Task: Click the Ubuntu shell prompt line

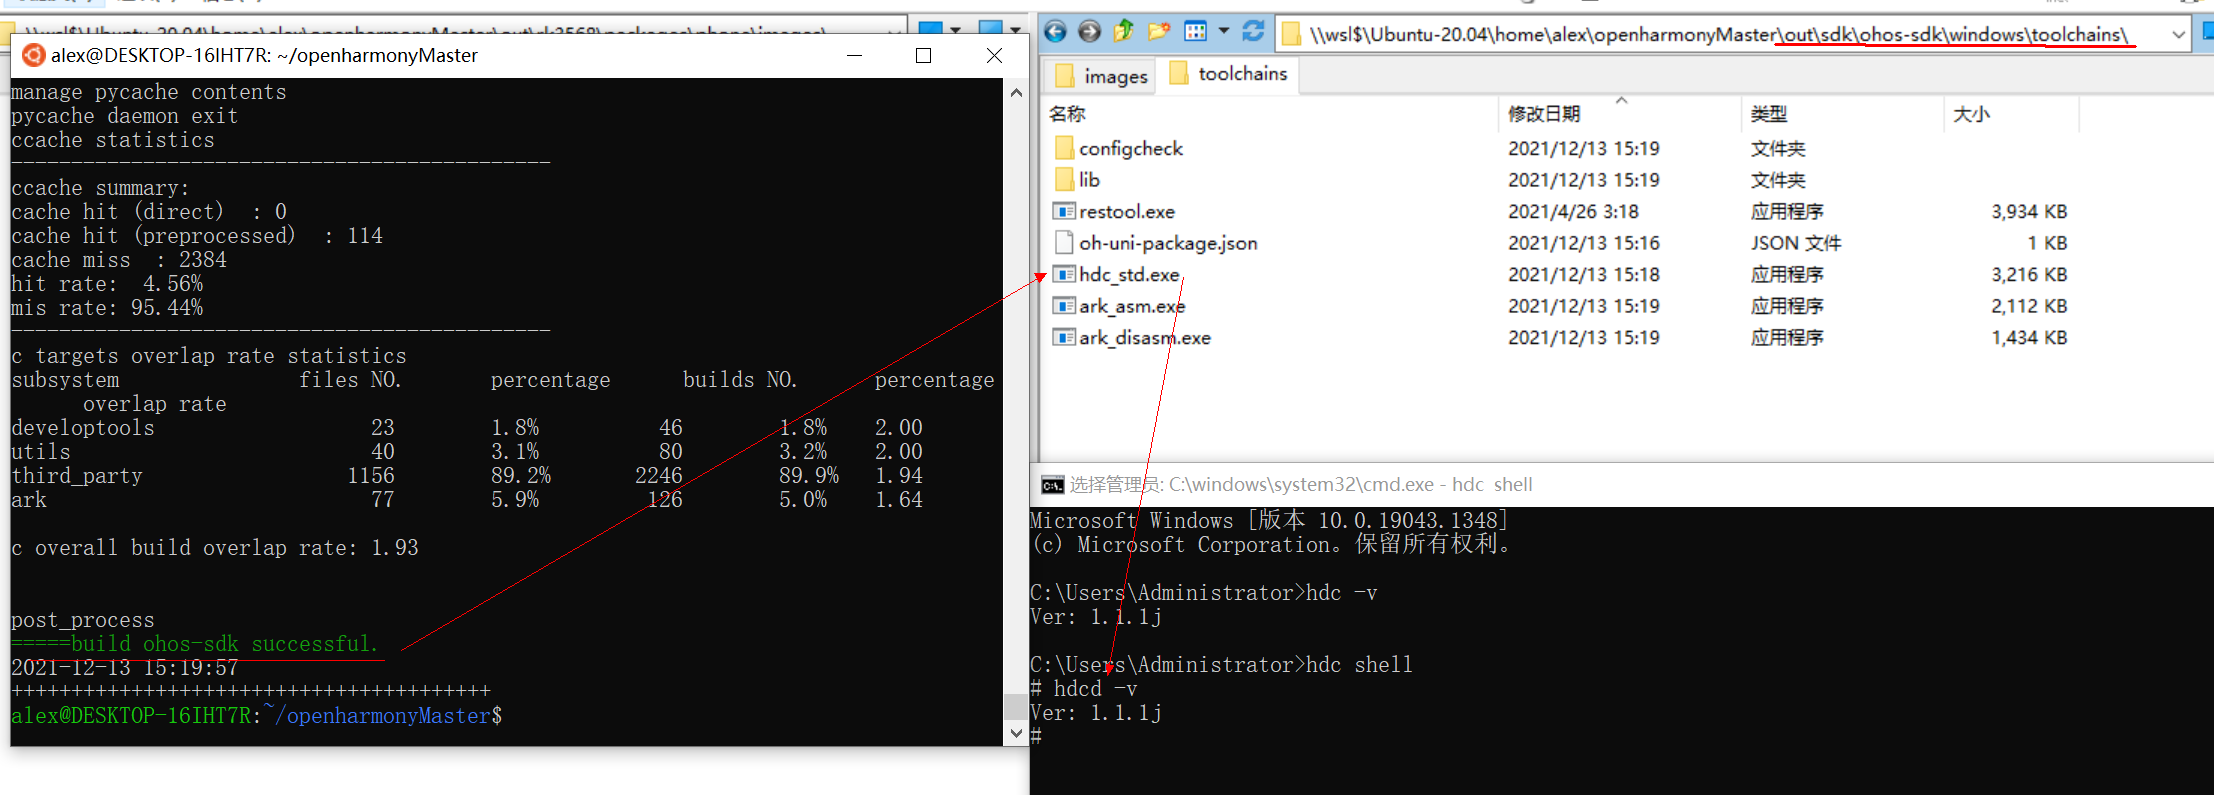Action: point(257,716)
